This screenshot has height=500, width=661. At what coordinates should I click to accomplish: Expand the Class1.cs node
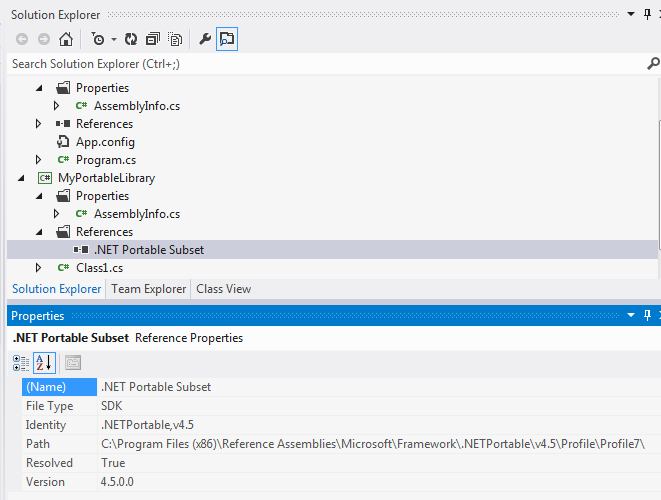tap(38, 268)
